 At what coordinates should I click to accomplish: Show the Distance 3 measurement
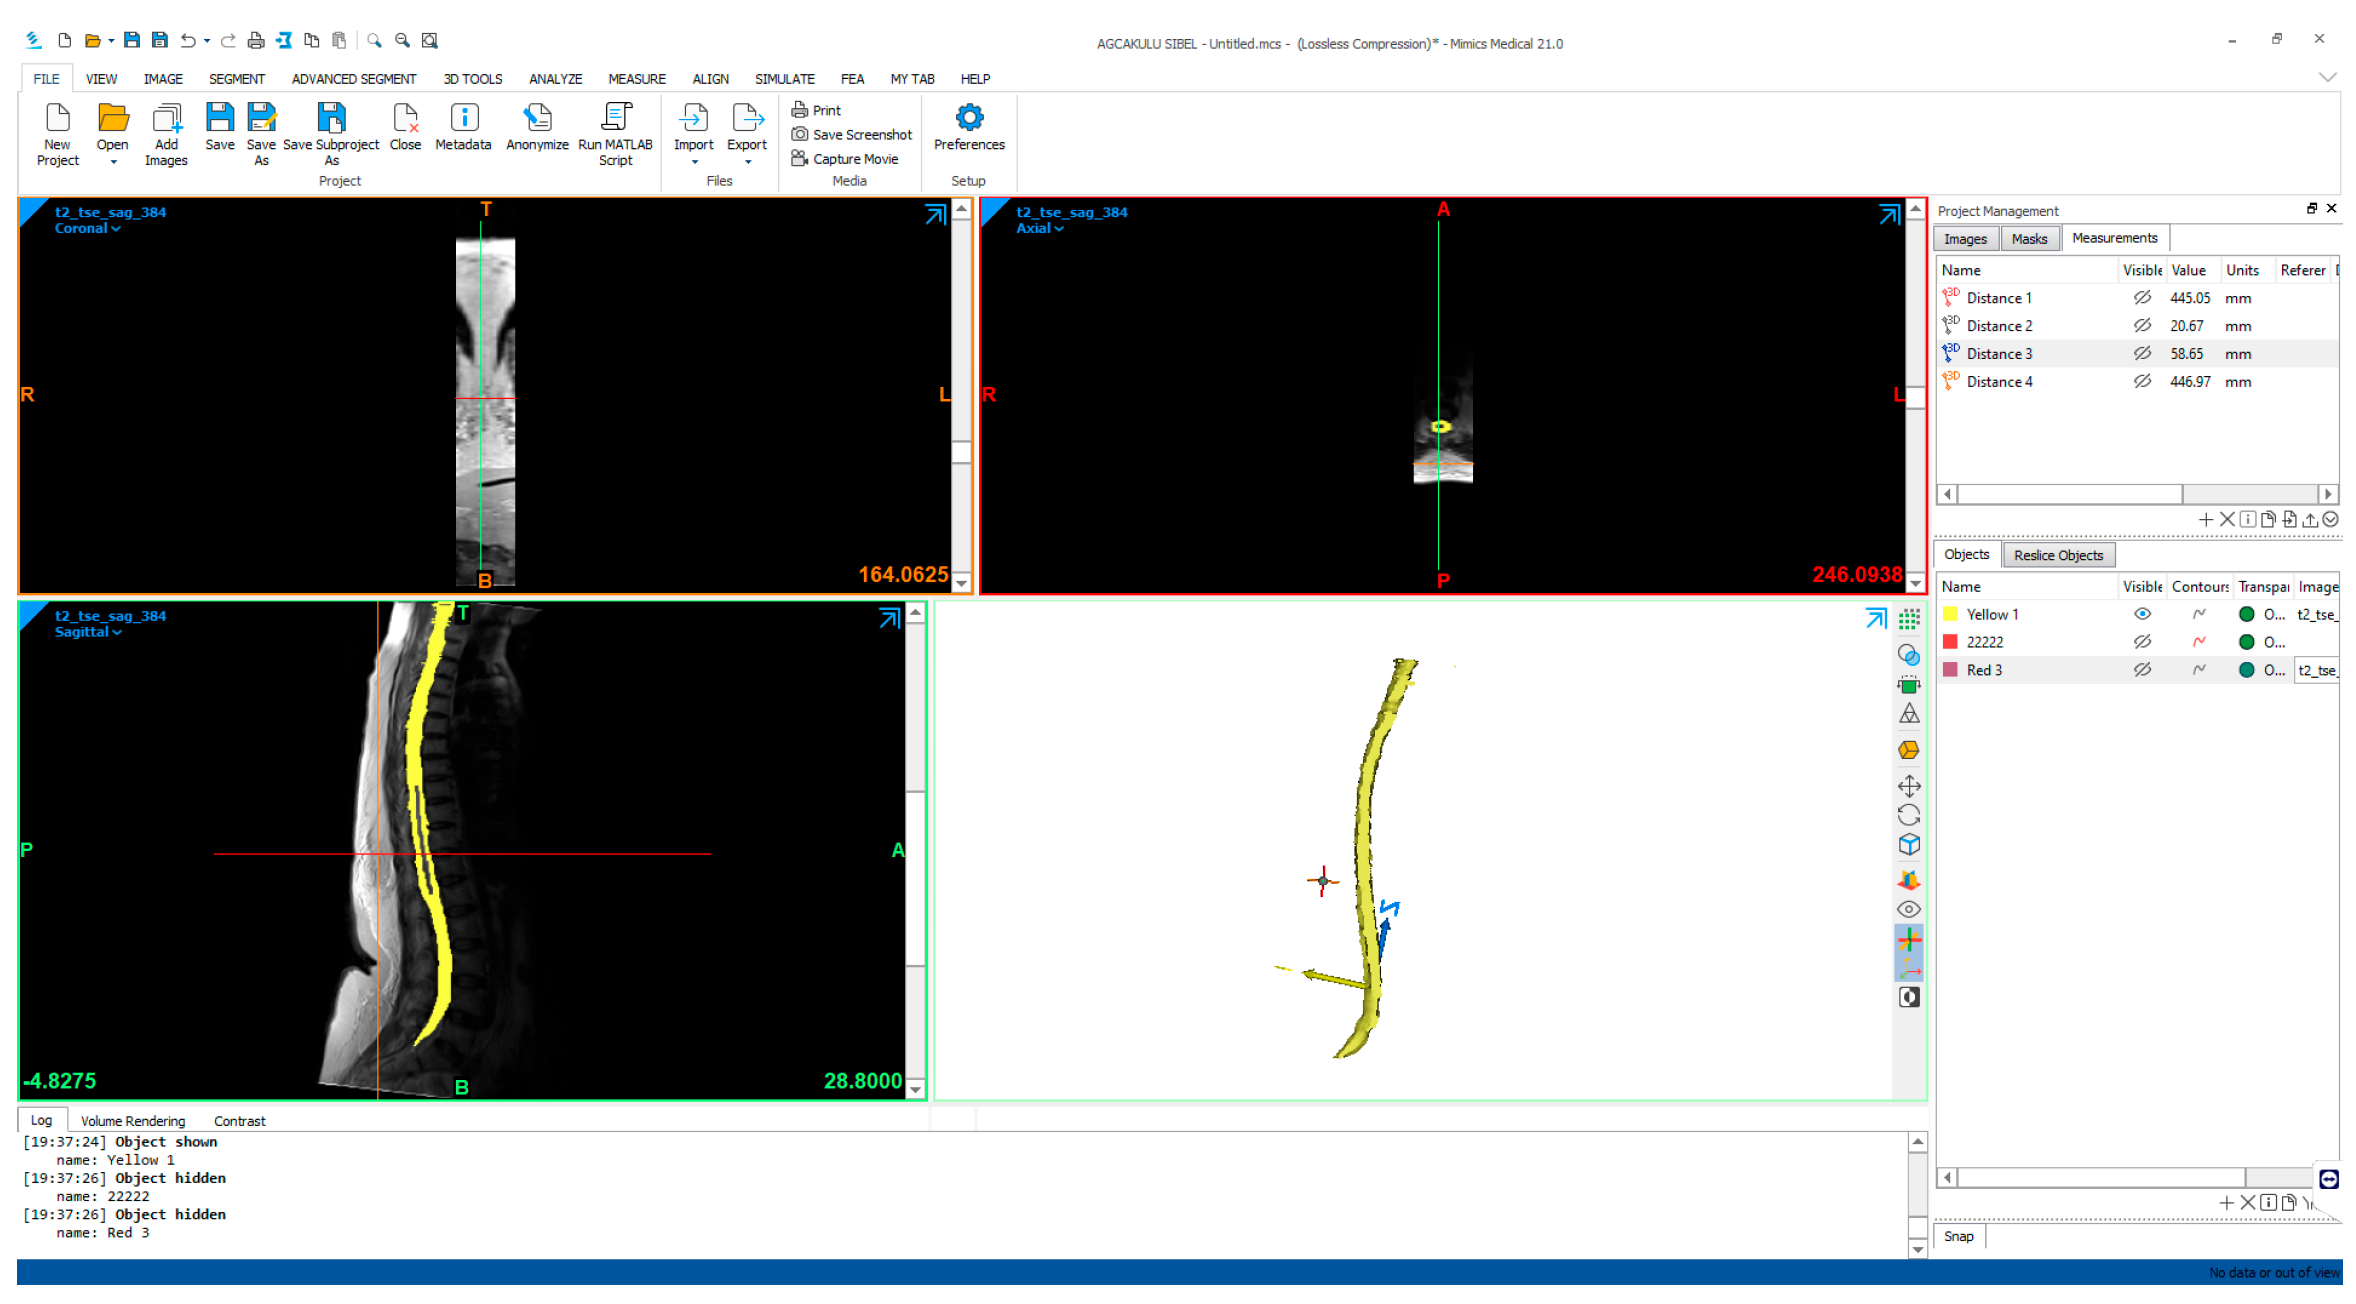click(x=2141, y=354)
